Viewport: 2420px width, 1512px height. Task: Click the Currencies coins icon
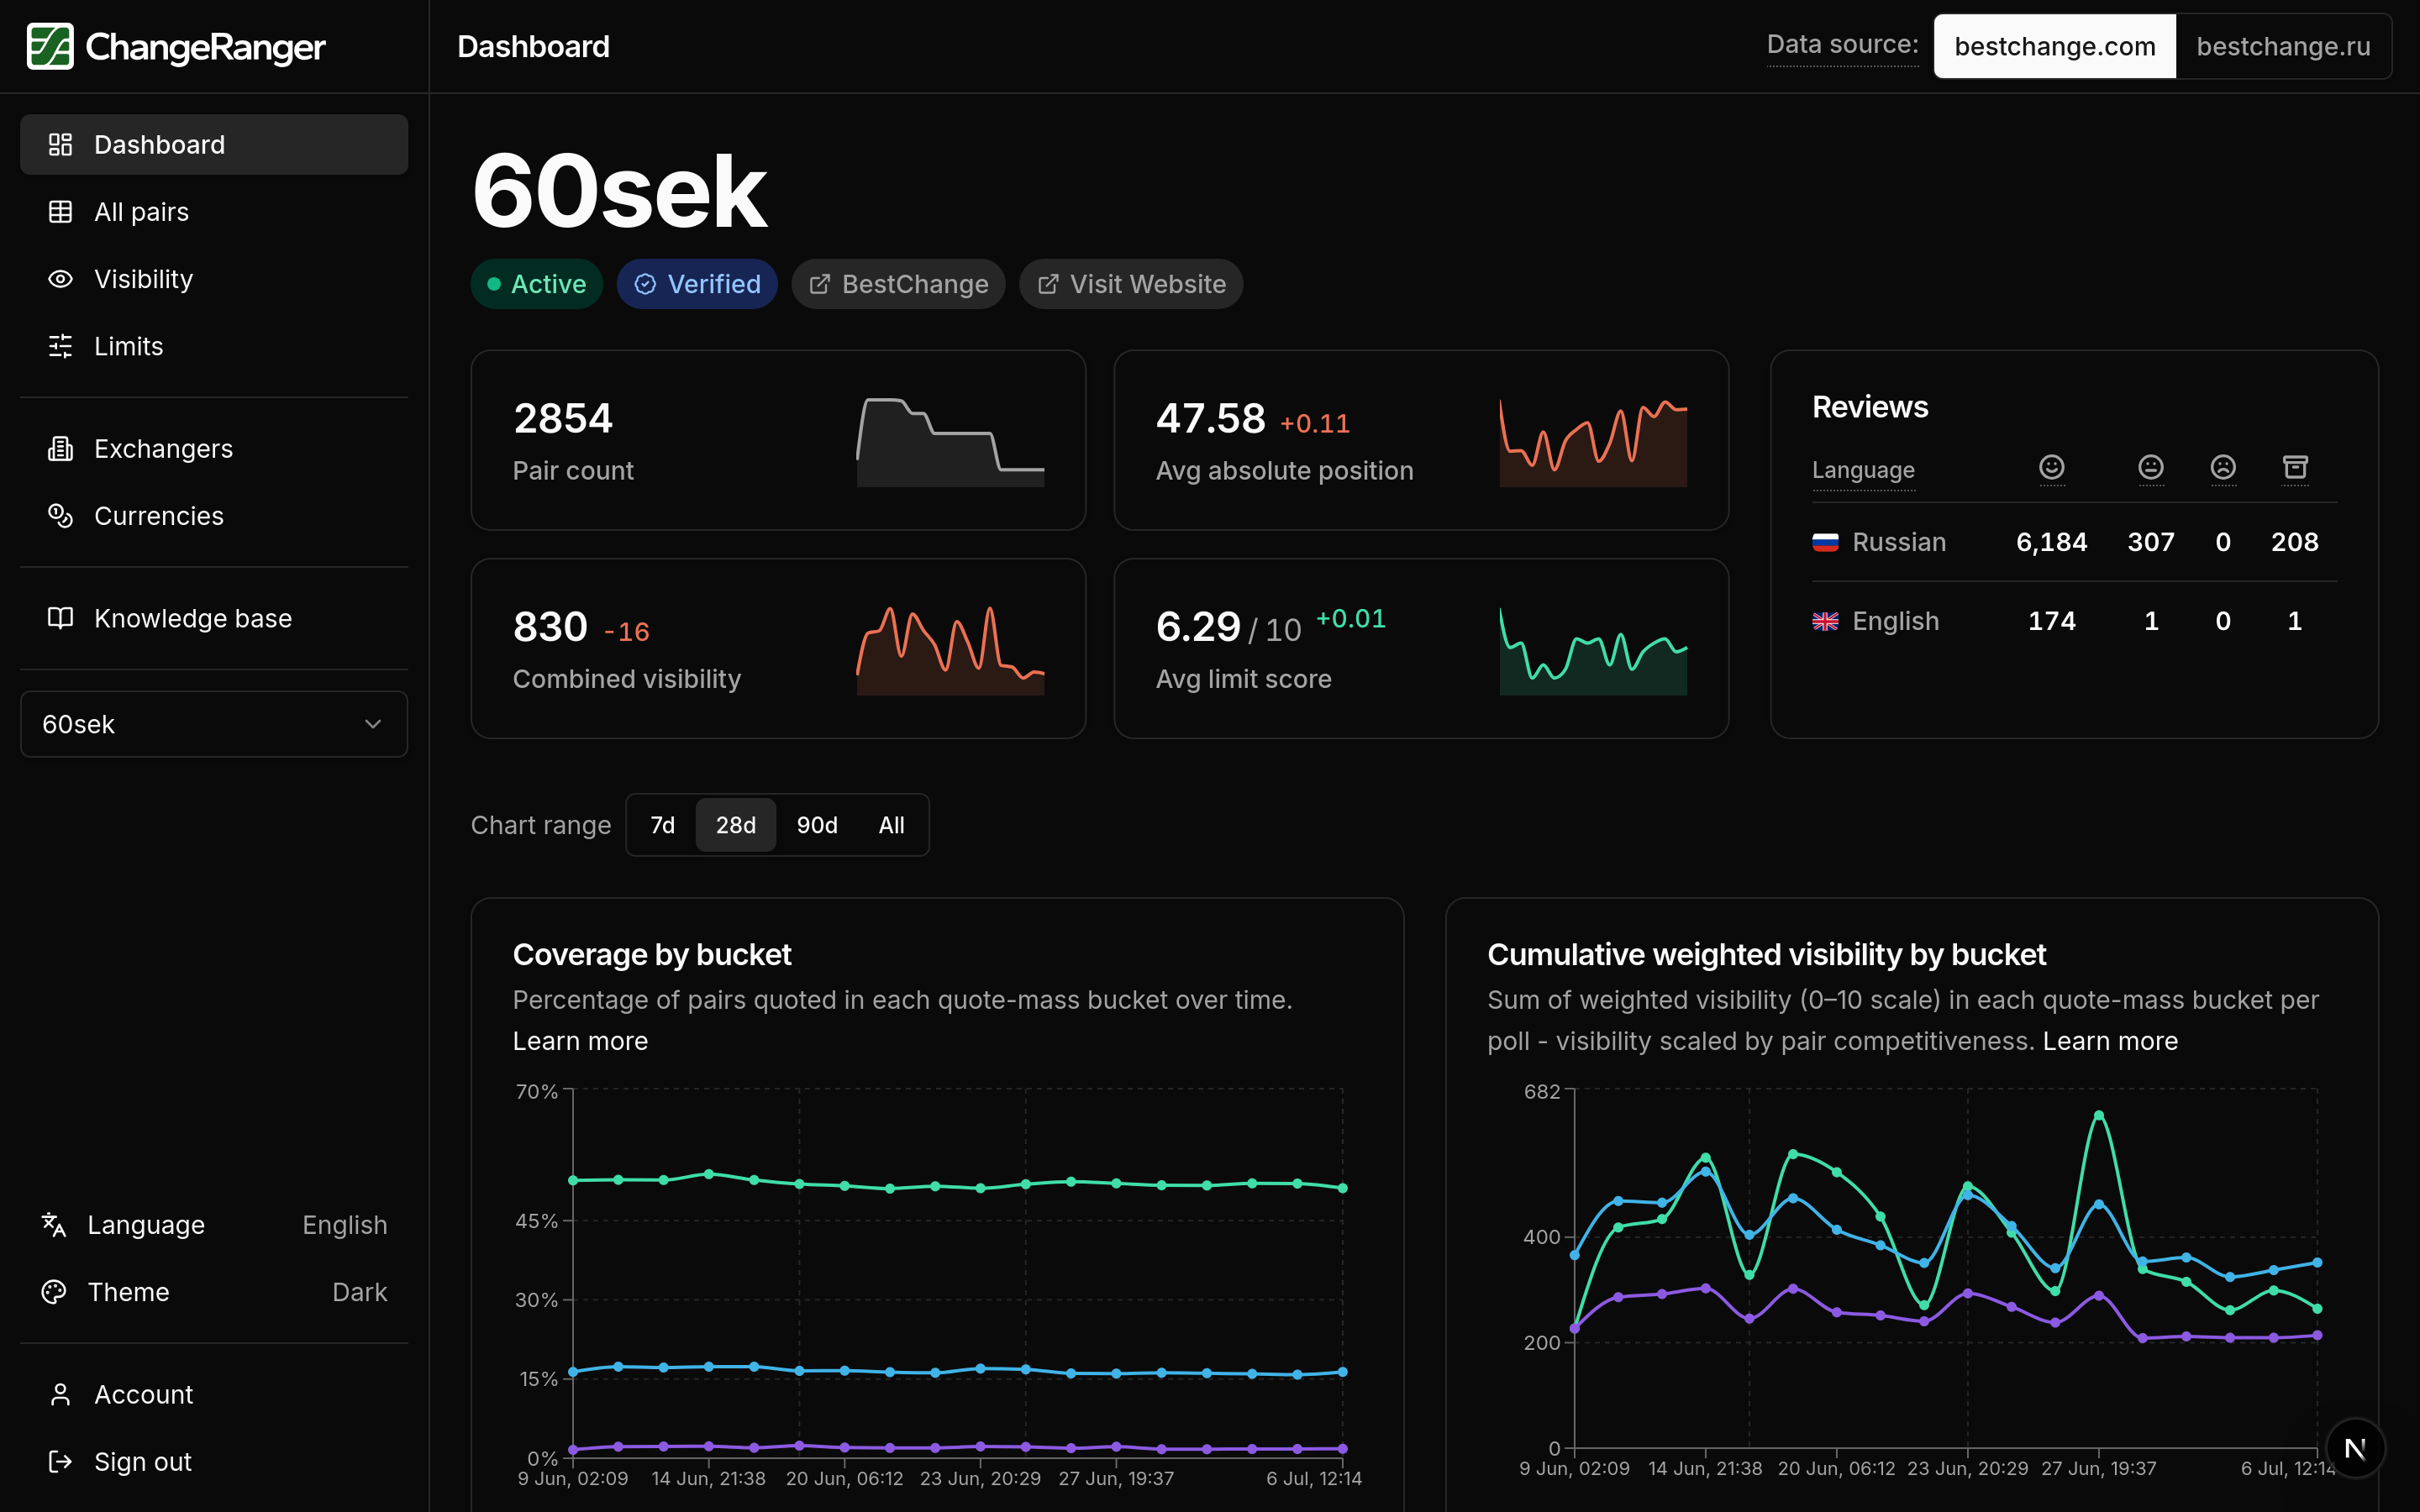(x=60, y=516)
